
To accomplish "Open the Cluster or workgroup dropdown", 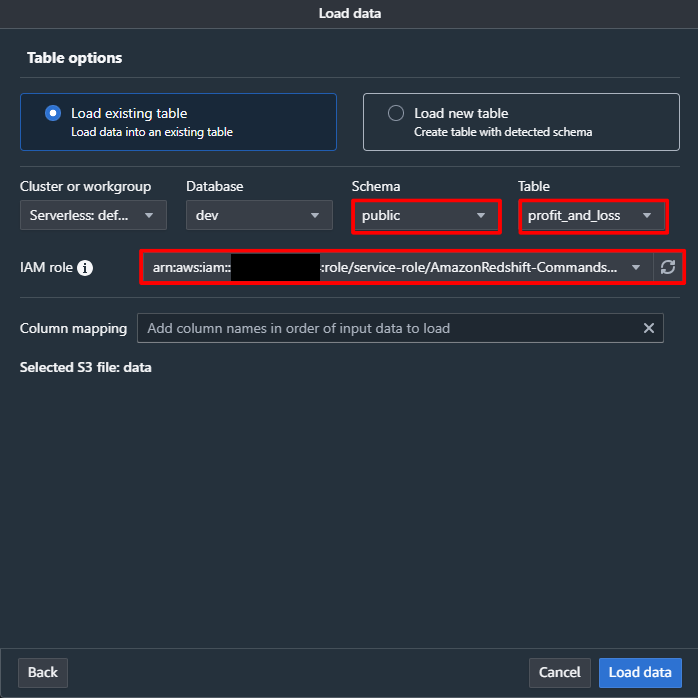I will click(x=93, y=215).
